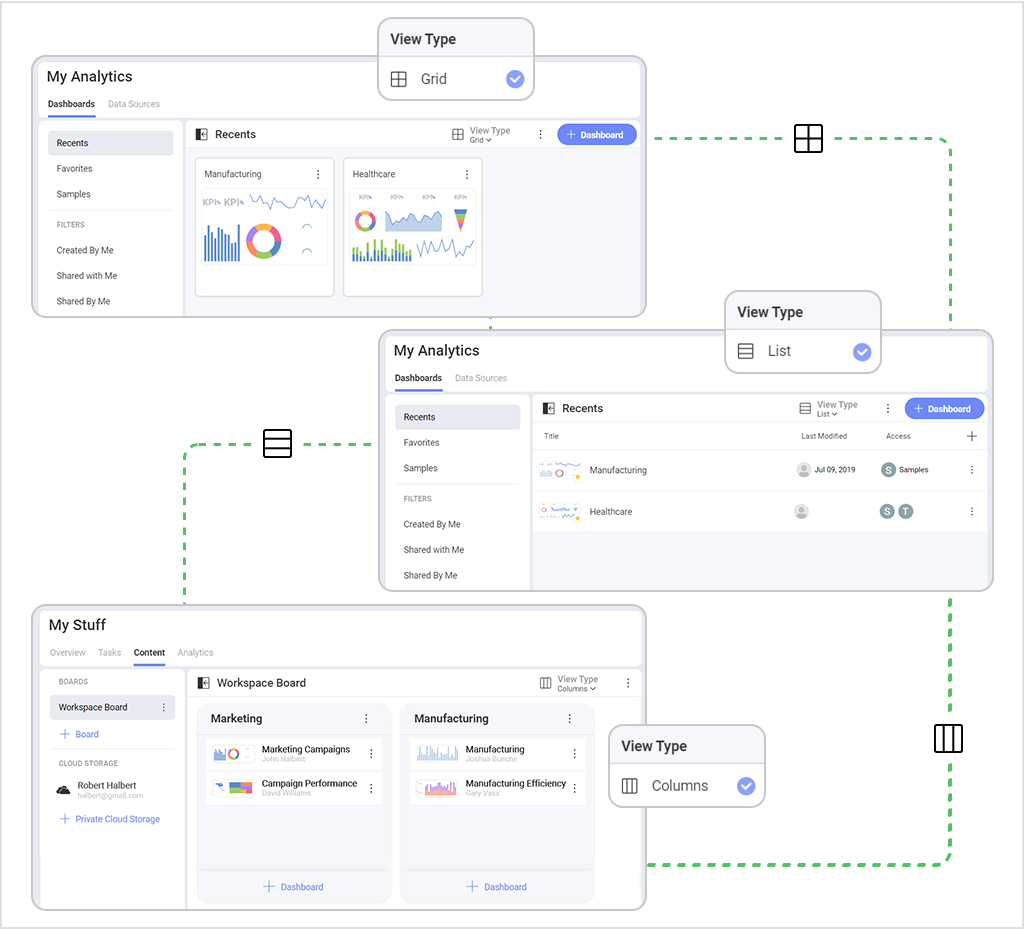Click options icon next to Workspace Board sidebar item
1024x929 pixels.
(164, 707)
